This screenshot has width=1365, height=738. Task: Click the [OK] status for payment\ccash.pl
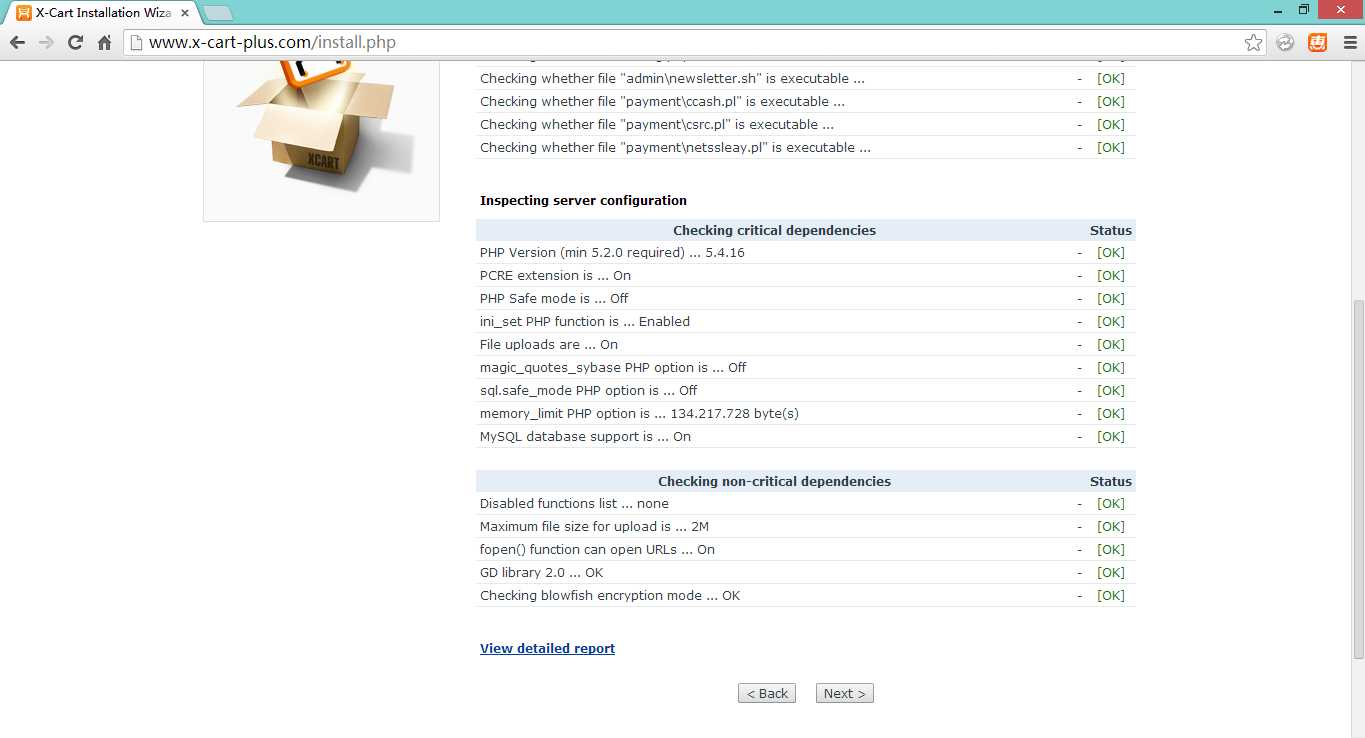[x=1111, y=102]
